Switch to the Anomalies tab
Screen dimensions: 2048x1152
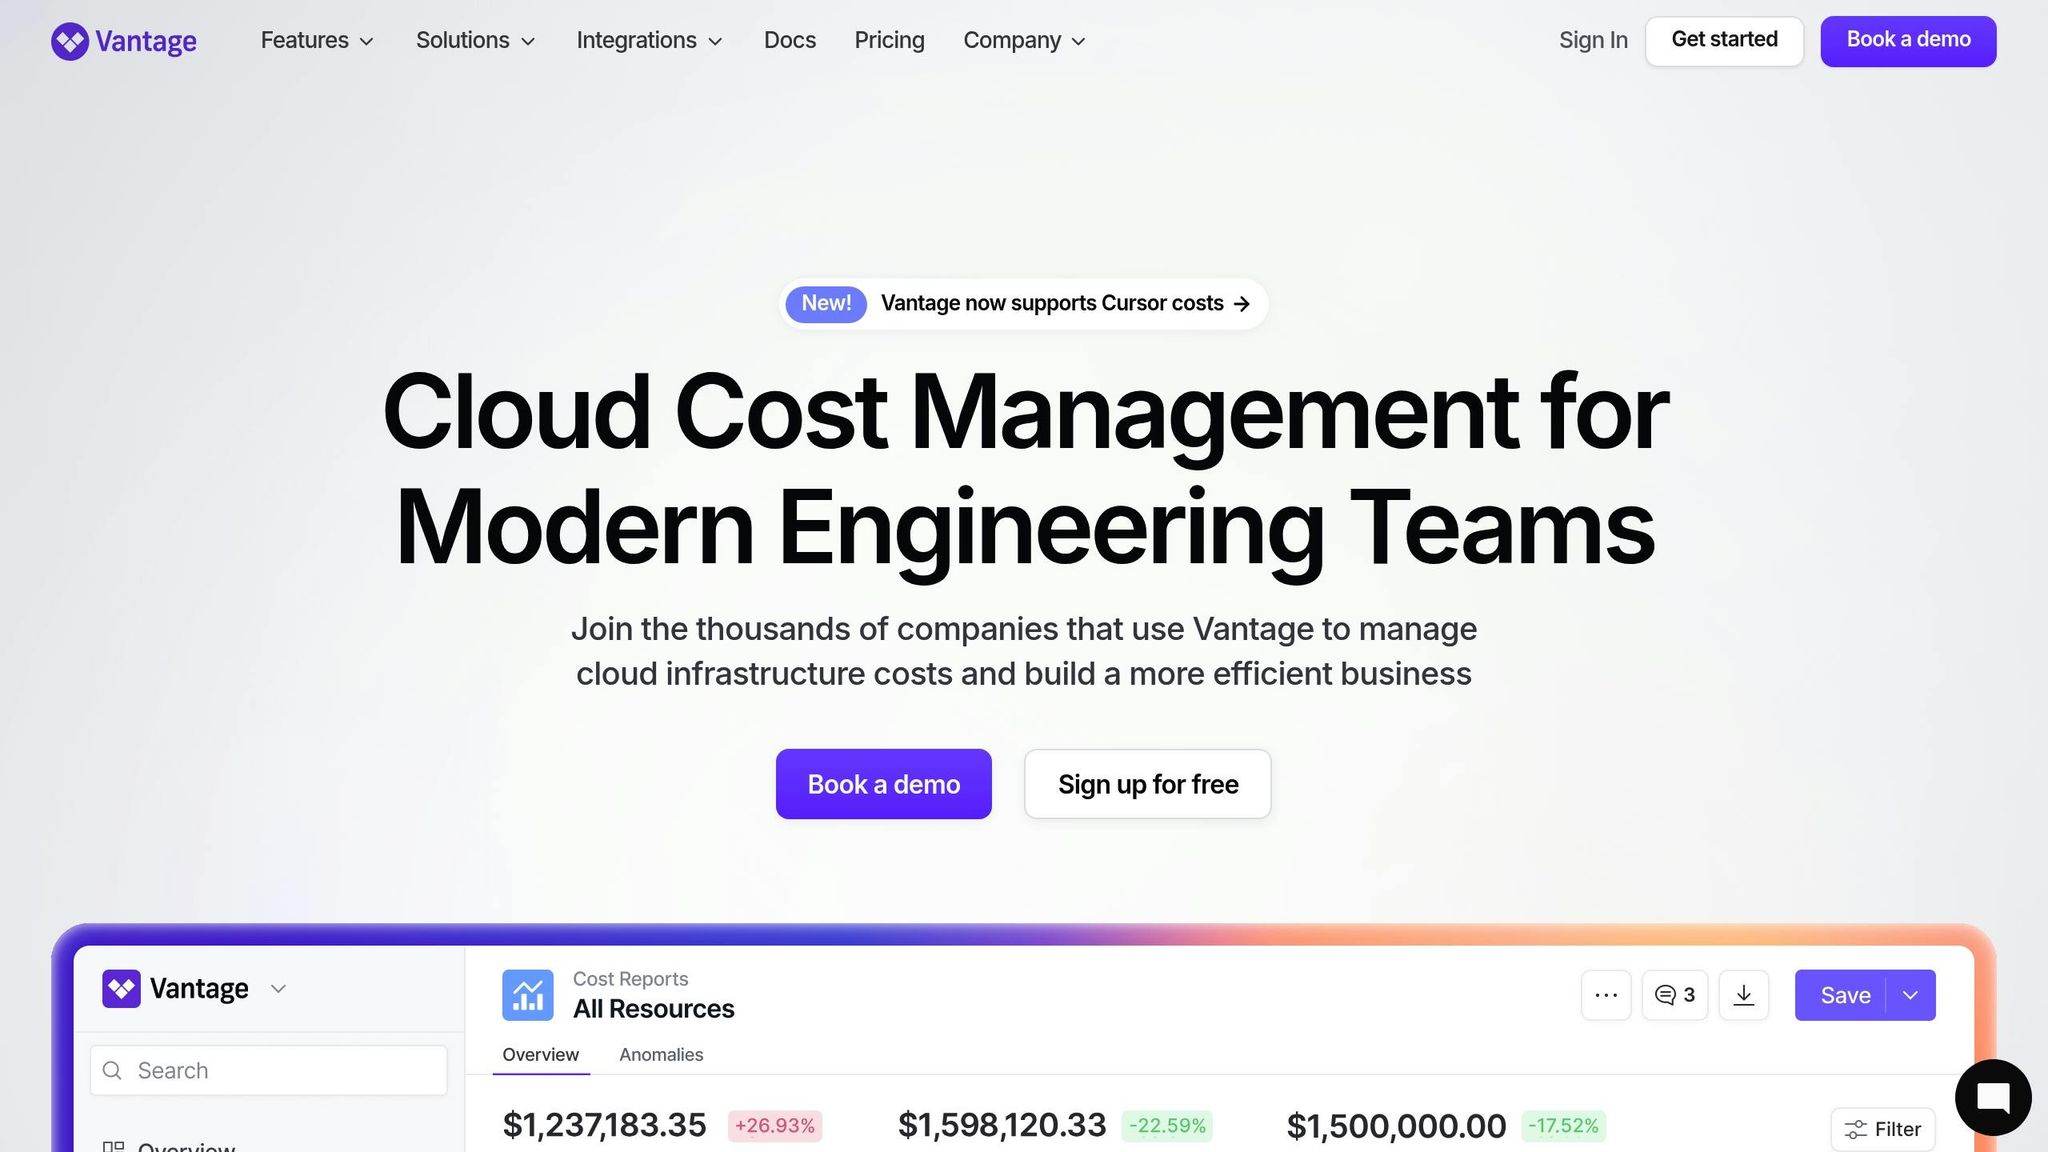pos(660,1055)
